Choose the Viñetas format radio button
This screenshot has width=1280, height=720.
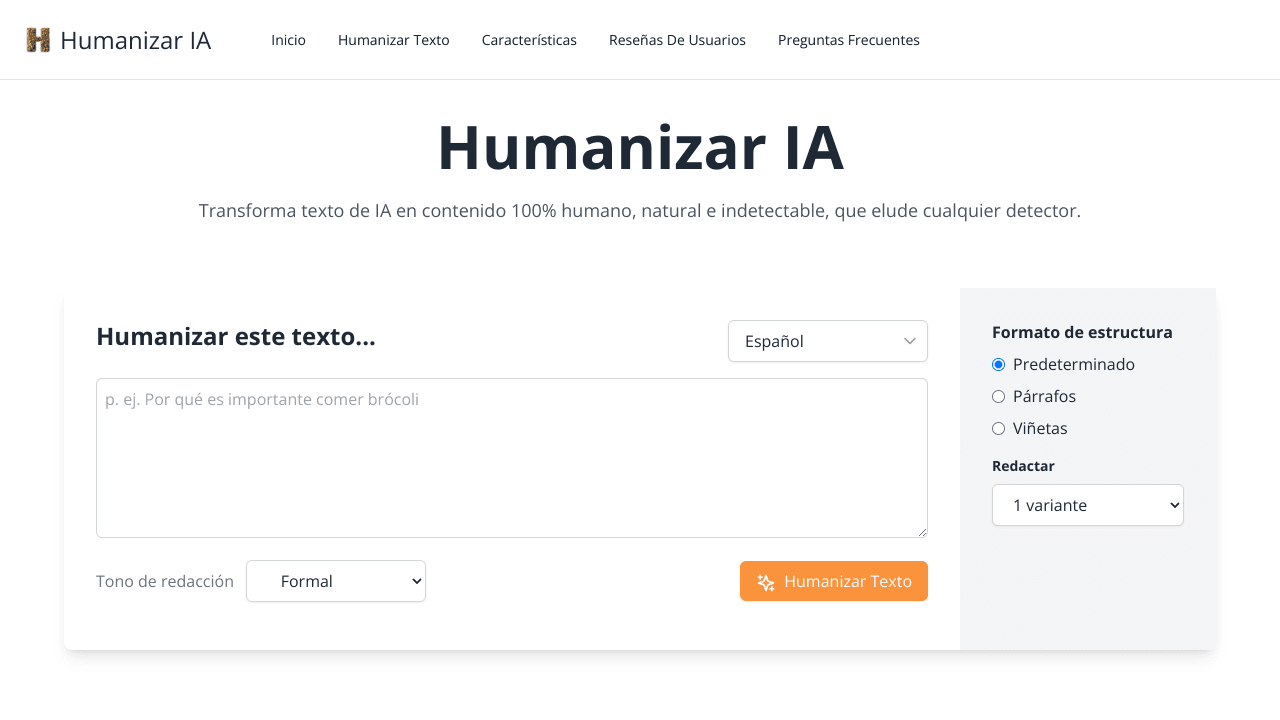tap(998, 429)
